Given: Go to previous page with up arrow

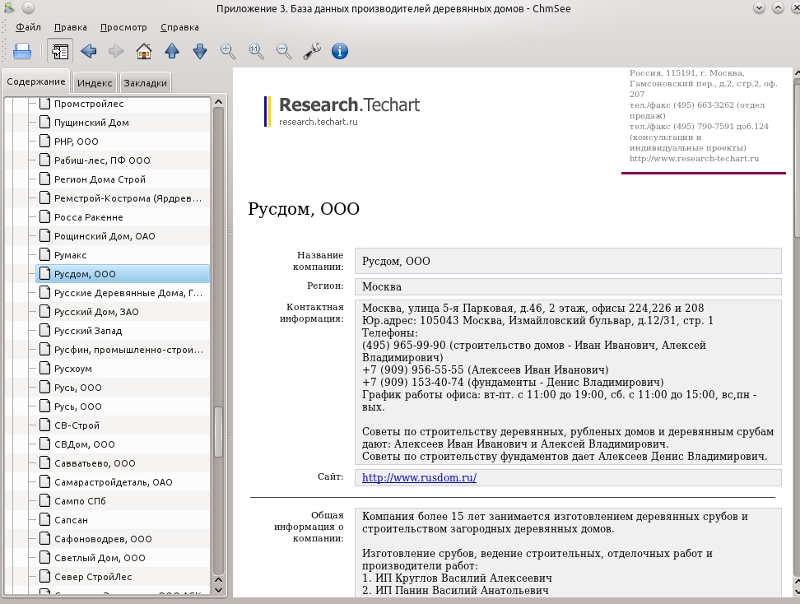Looking at the screenshot, I should (172, 51).
